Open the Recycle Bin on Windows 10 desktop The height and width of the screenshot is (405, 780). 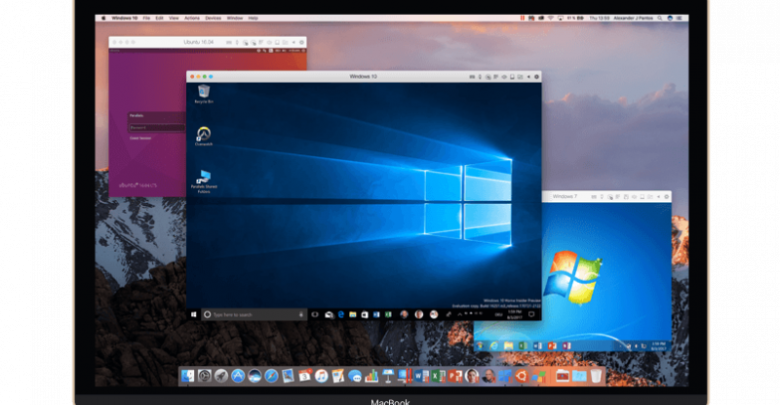pos(204,92)
